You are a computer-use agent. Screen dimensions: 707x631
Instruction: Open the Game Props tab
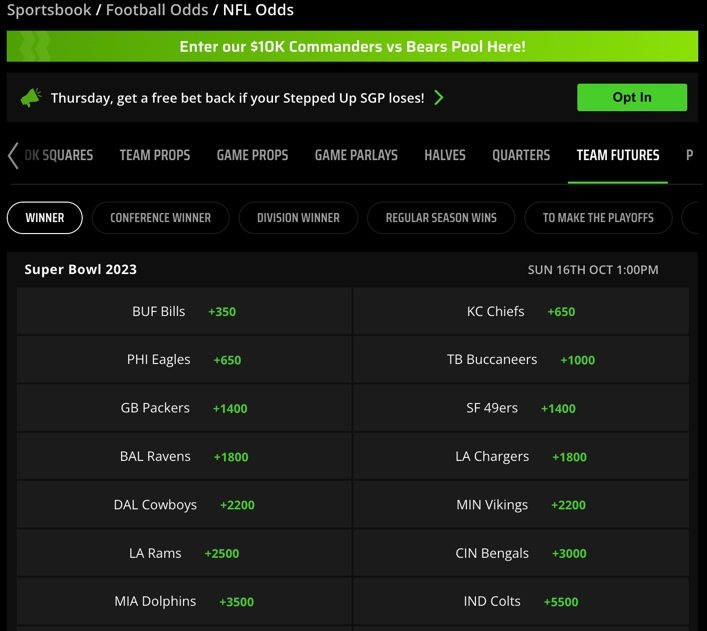[252, 155]
